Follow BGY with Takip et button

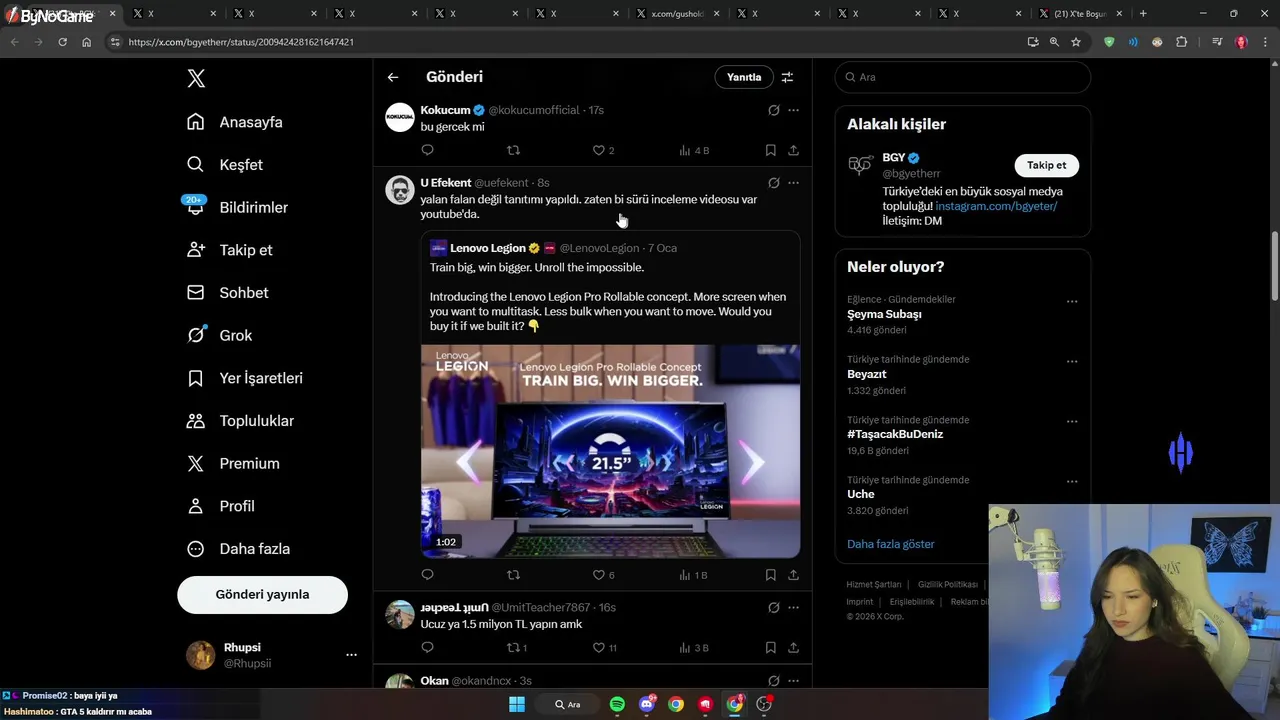(x=1046, y=165)
